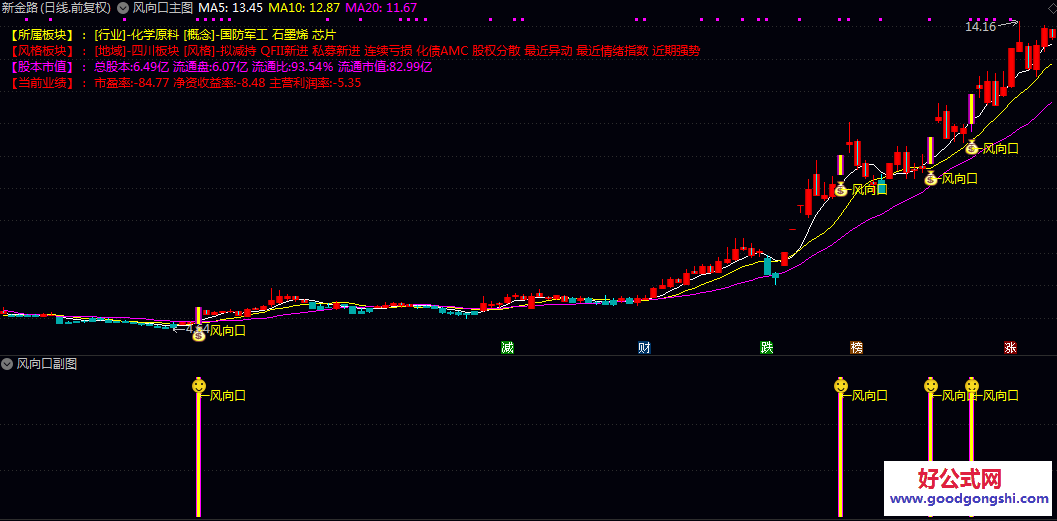Click the [行业]-化学原料 text
This screenshot has width=1057, height=521.
pos(137,34)
